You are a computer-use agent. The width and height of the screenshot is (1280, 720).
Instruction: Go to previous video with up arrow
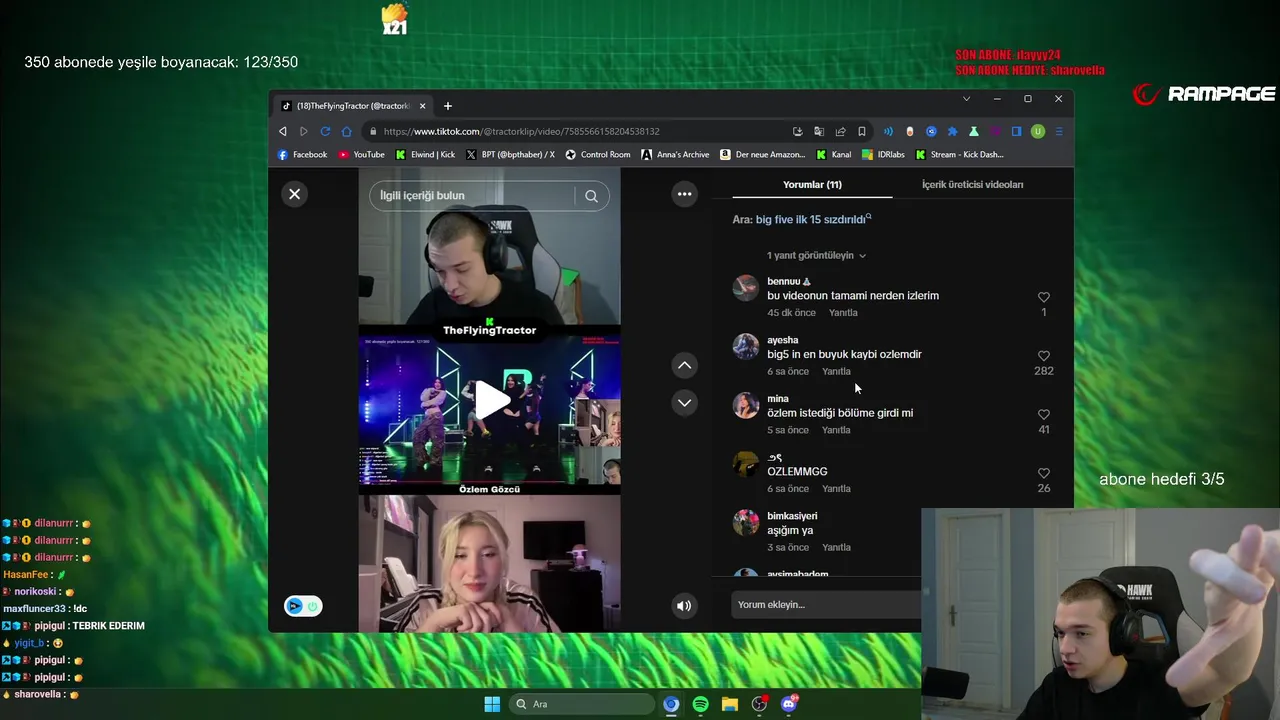[x=684, y=365]
